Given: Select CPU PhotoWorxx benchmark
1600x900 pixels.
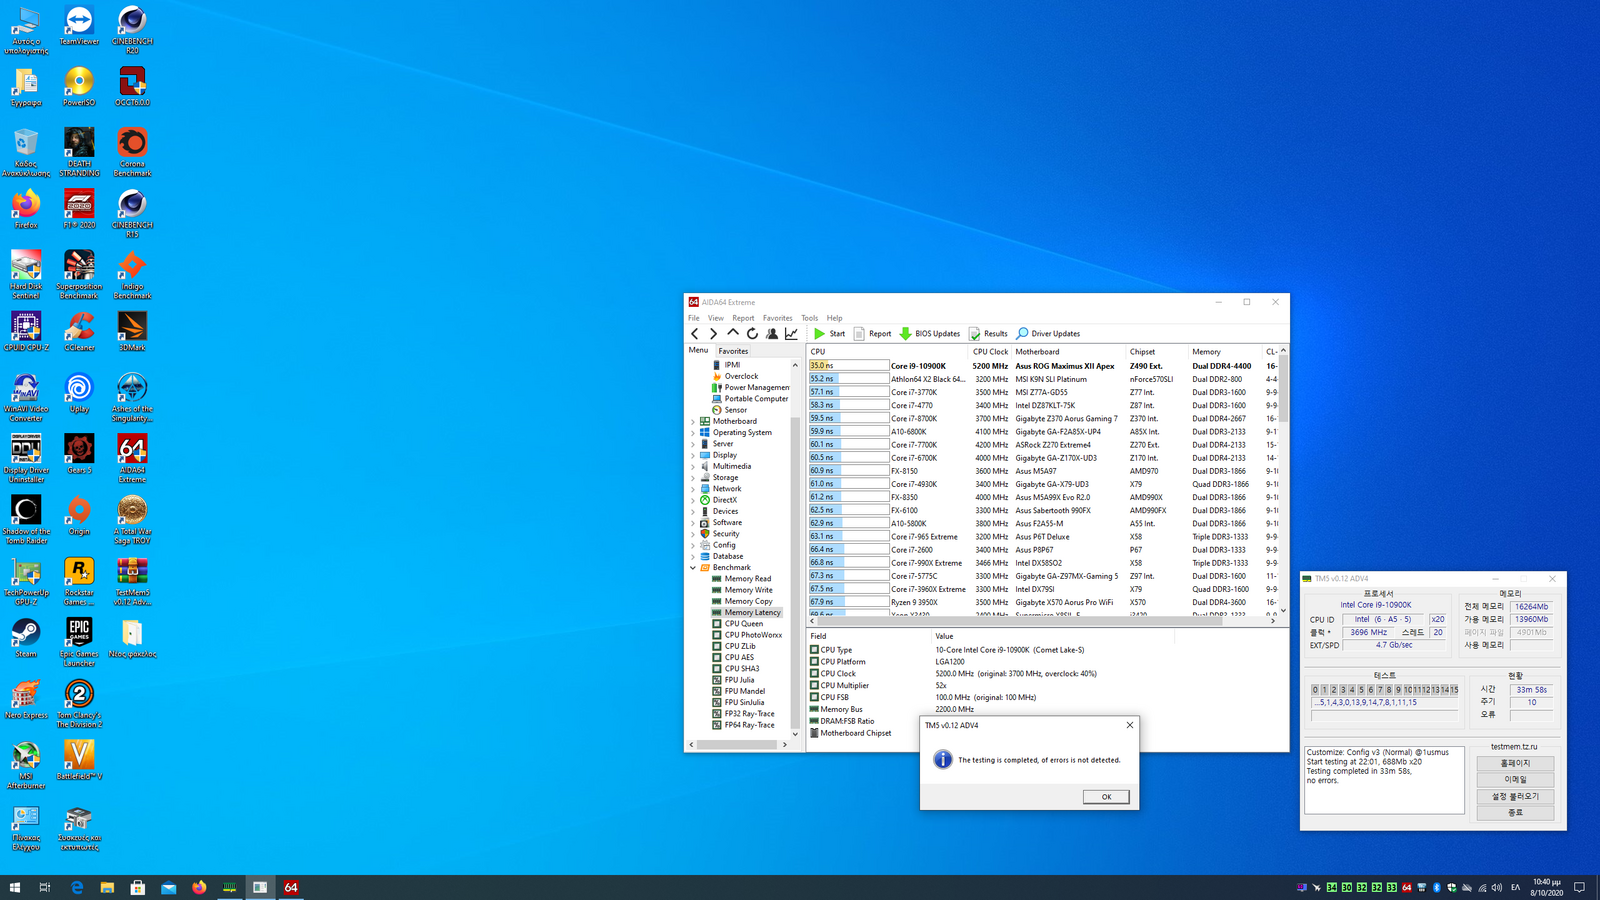Looking at the screenshot, I should (753, 635).
